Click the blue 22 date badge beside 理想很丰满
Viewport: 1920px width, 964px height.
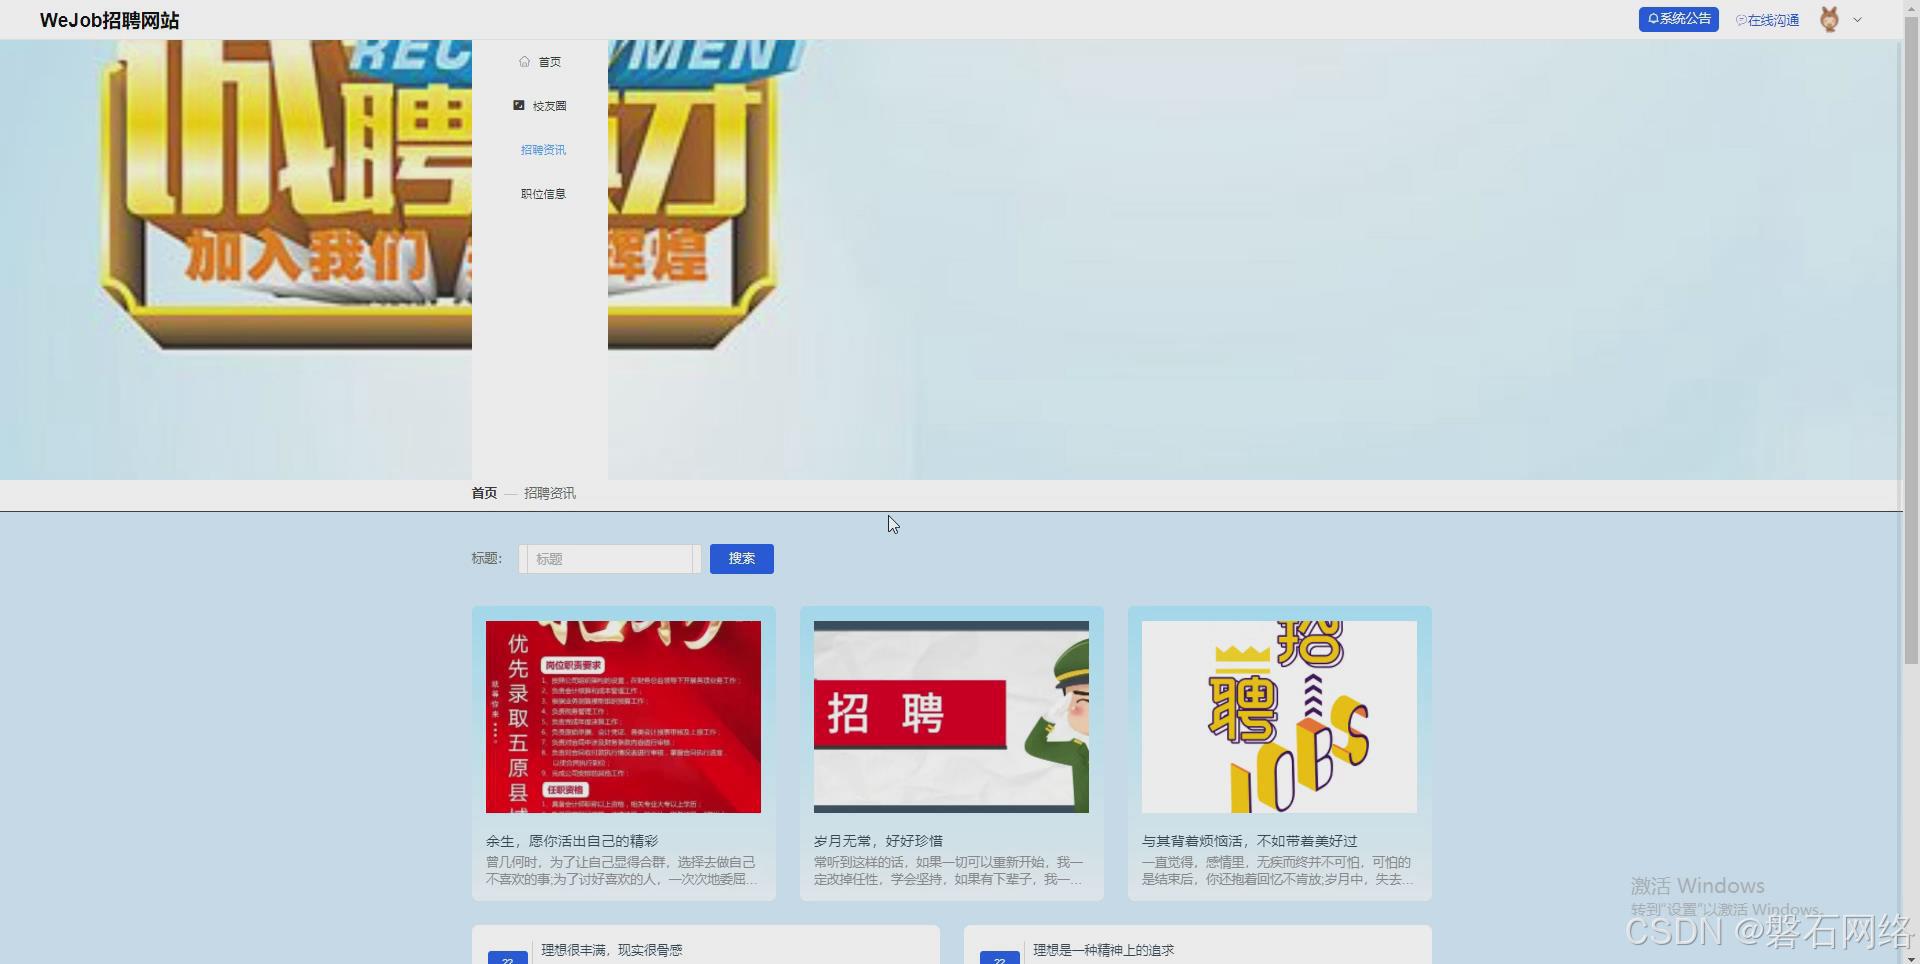click(507, 958)
